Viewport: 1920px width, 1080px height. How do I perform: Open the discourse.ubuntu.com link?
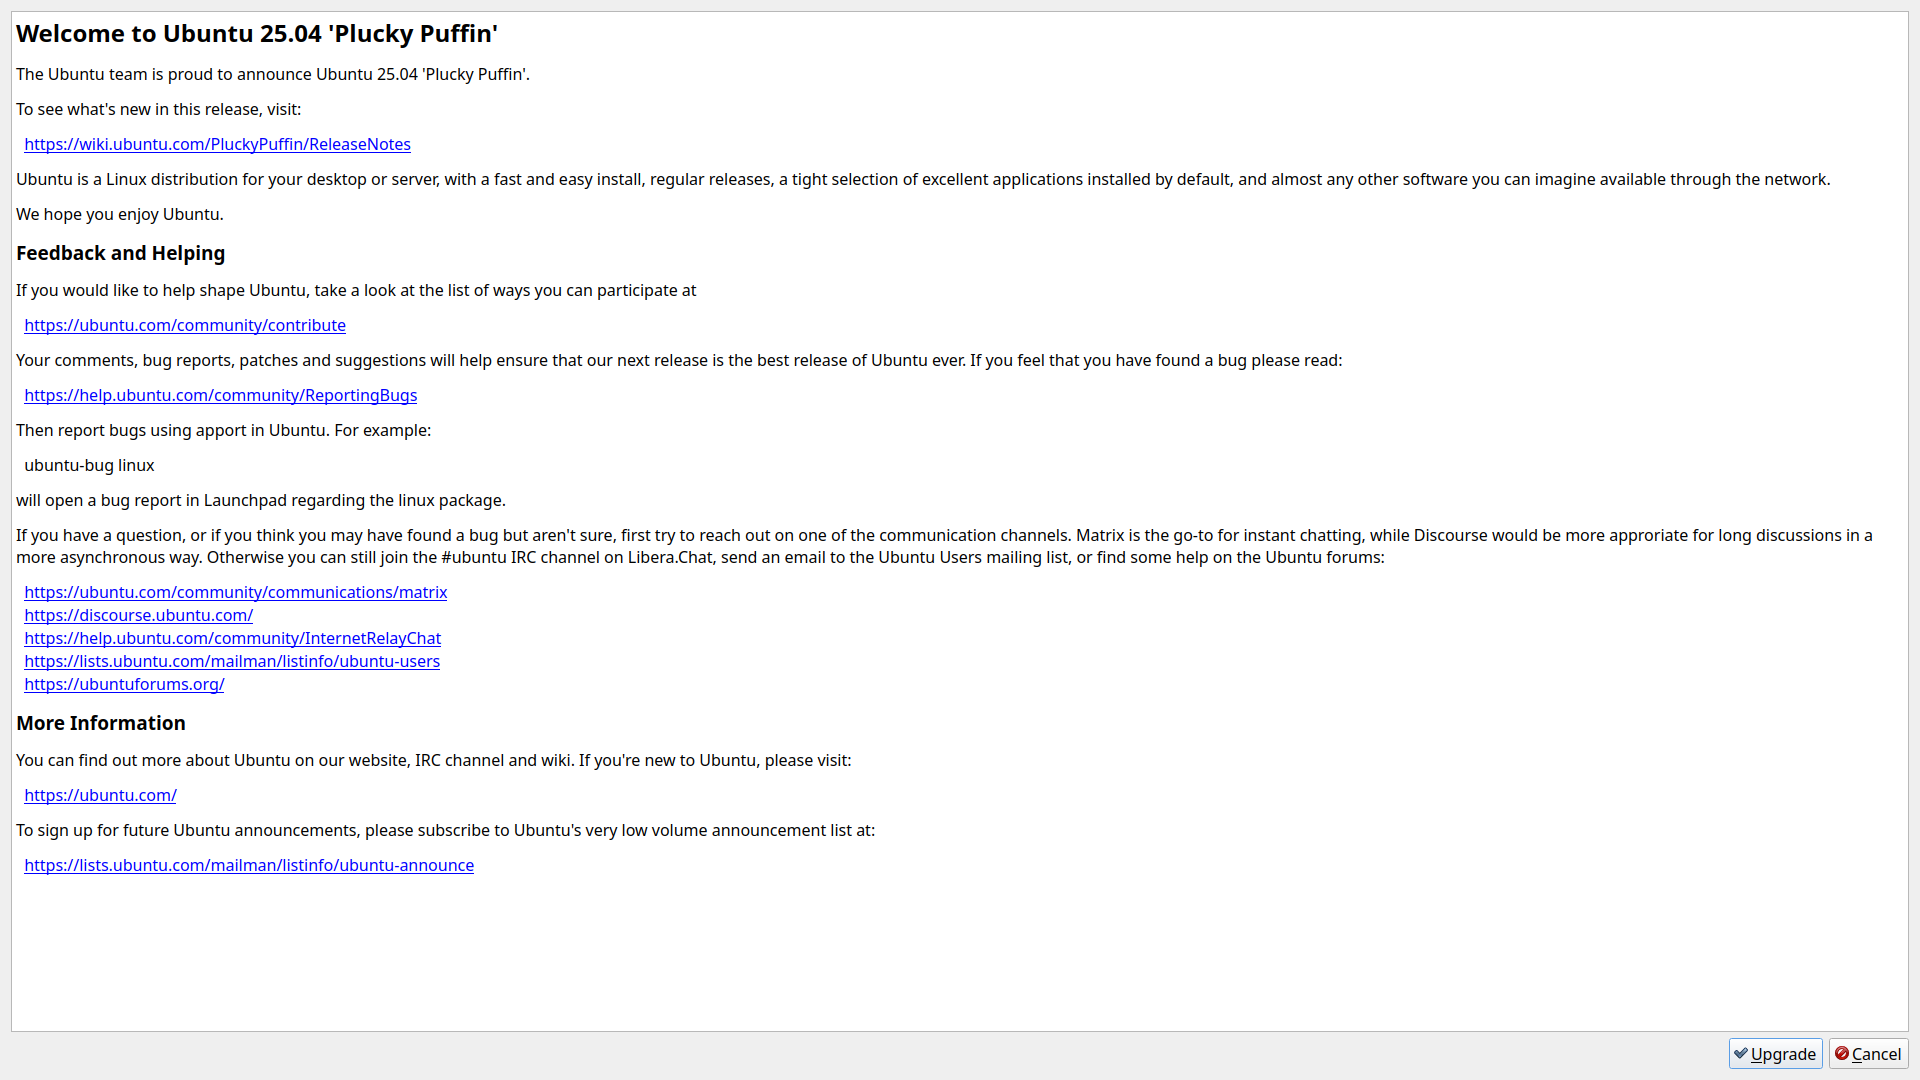tap(138, 615)
